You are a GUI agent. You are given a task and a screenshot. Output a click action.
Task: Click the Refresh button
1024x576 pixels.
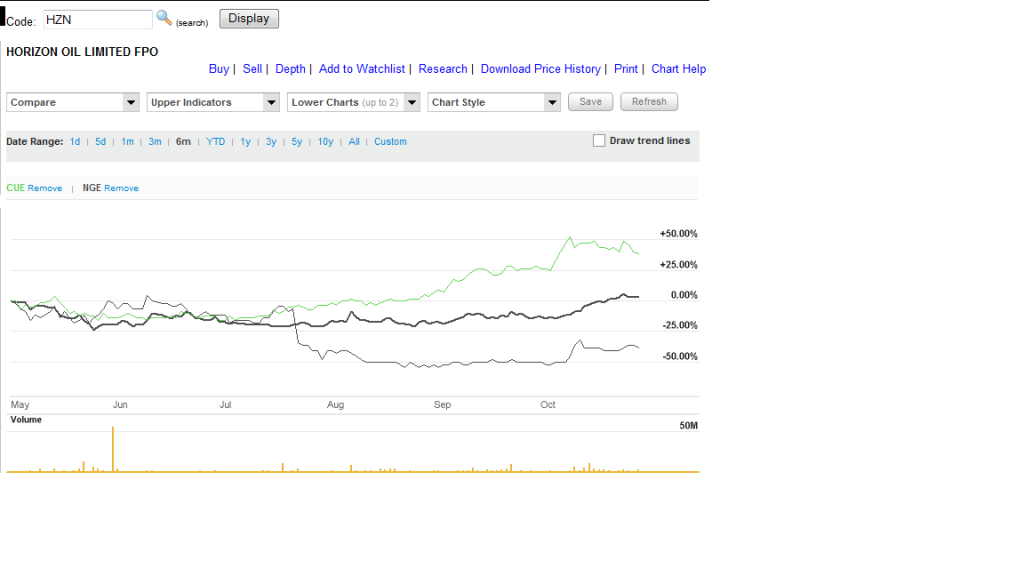(649, 102)
